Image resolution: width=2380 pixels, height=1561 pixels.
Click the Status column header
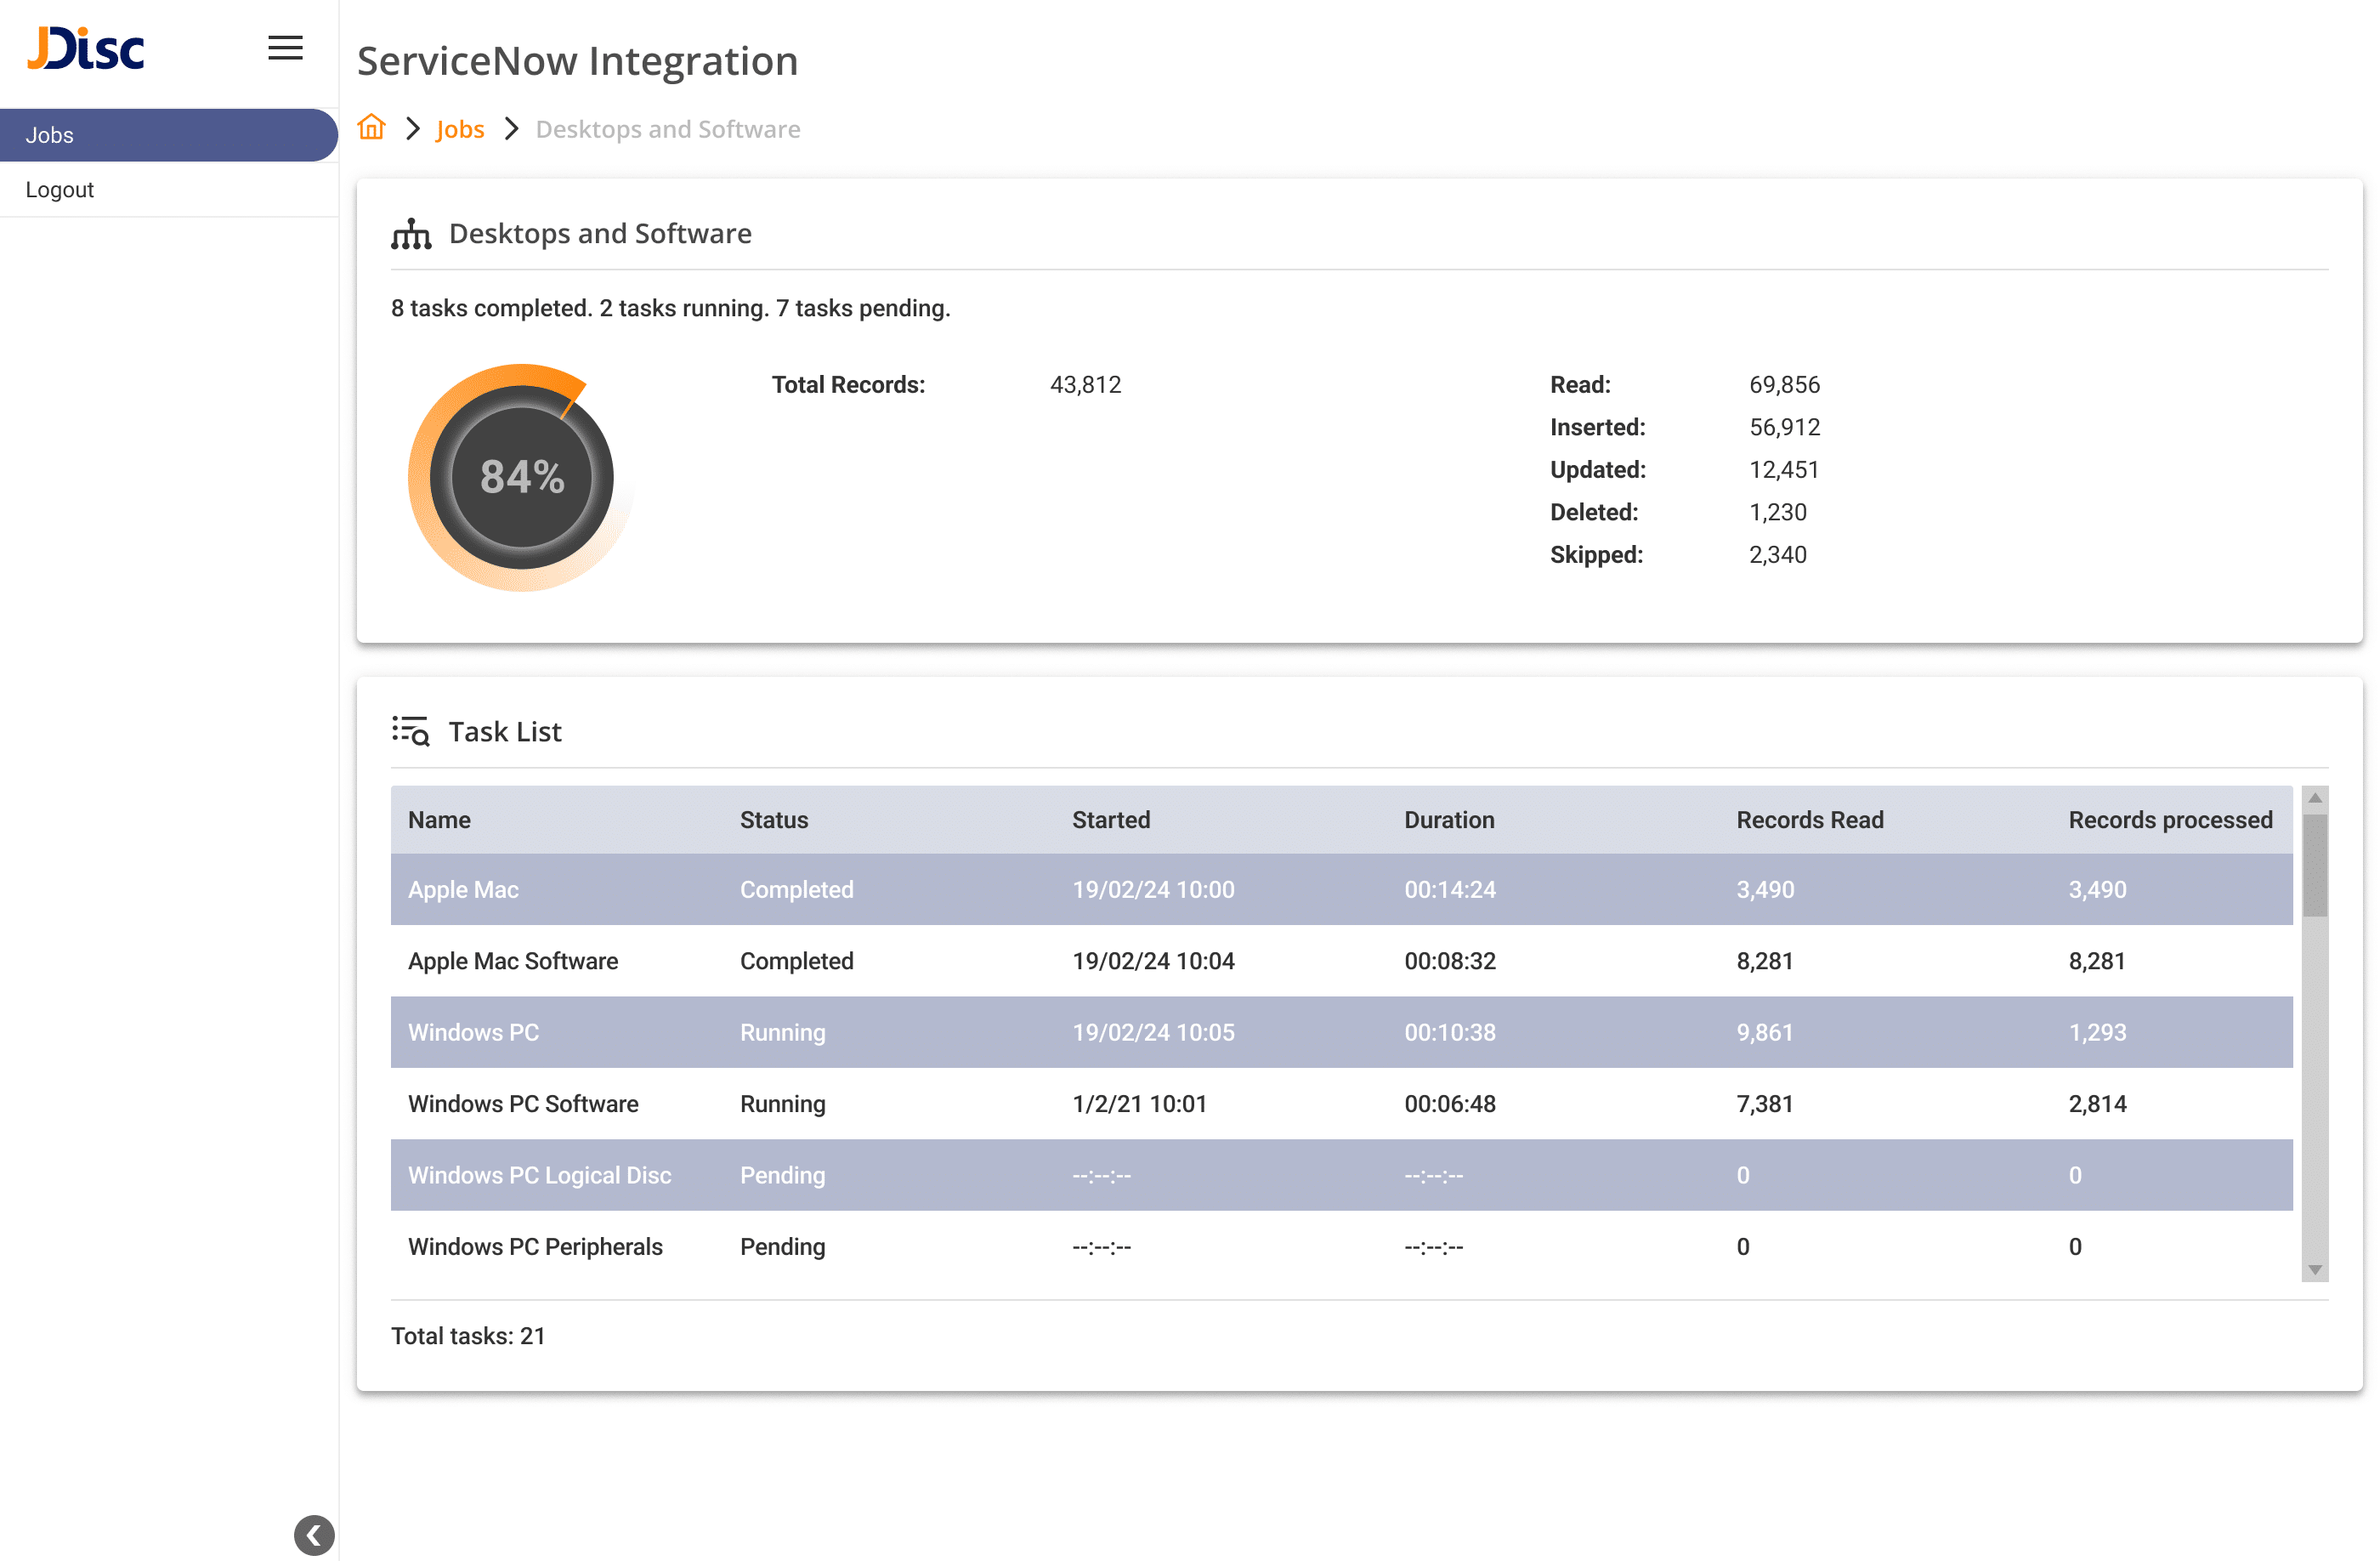773,819
